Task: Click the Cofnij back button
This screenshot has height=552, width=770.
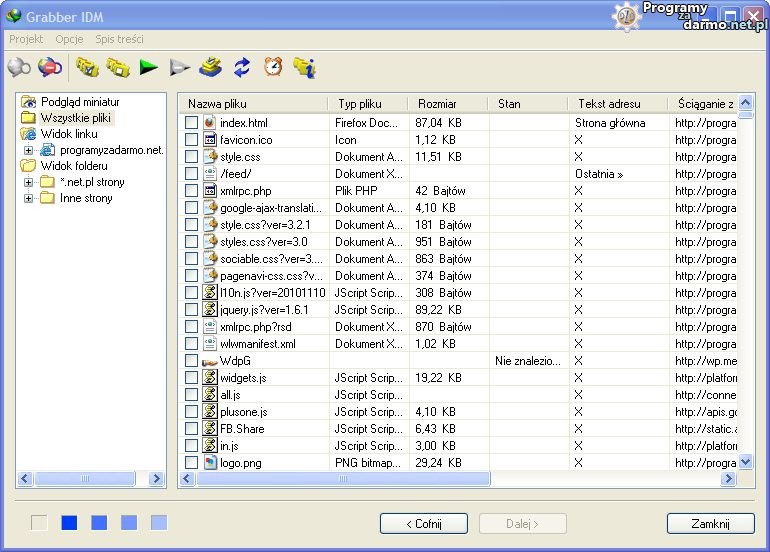Action: point(423,523)
